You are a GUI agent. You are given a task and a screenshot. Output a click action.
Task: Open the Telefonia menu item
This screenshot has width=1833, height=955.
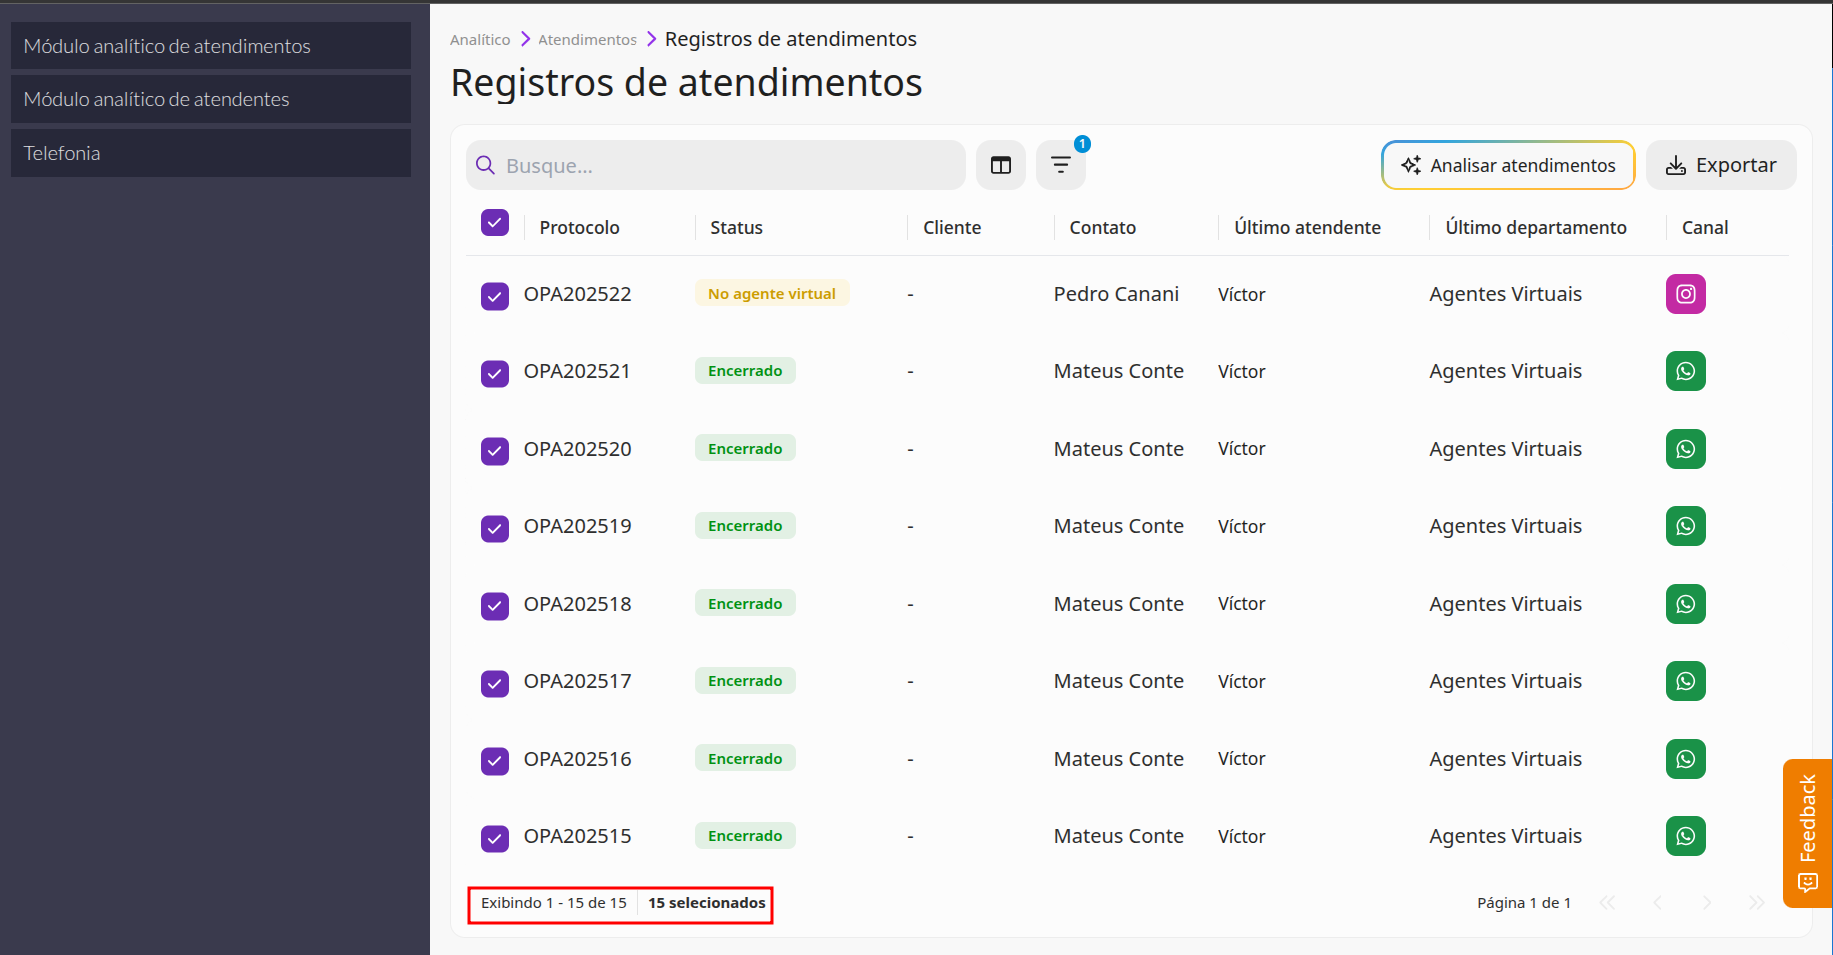(211, 153)
